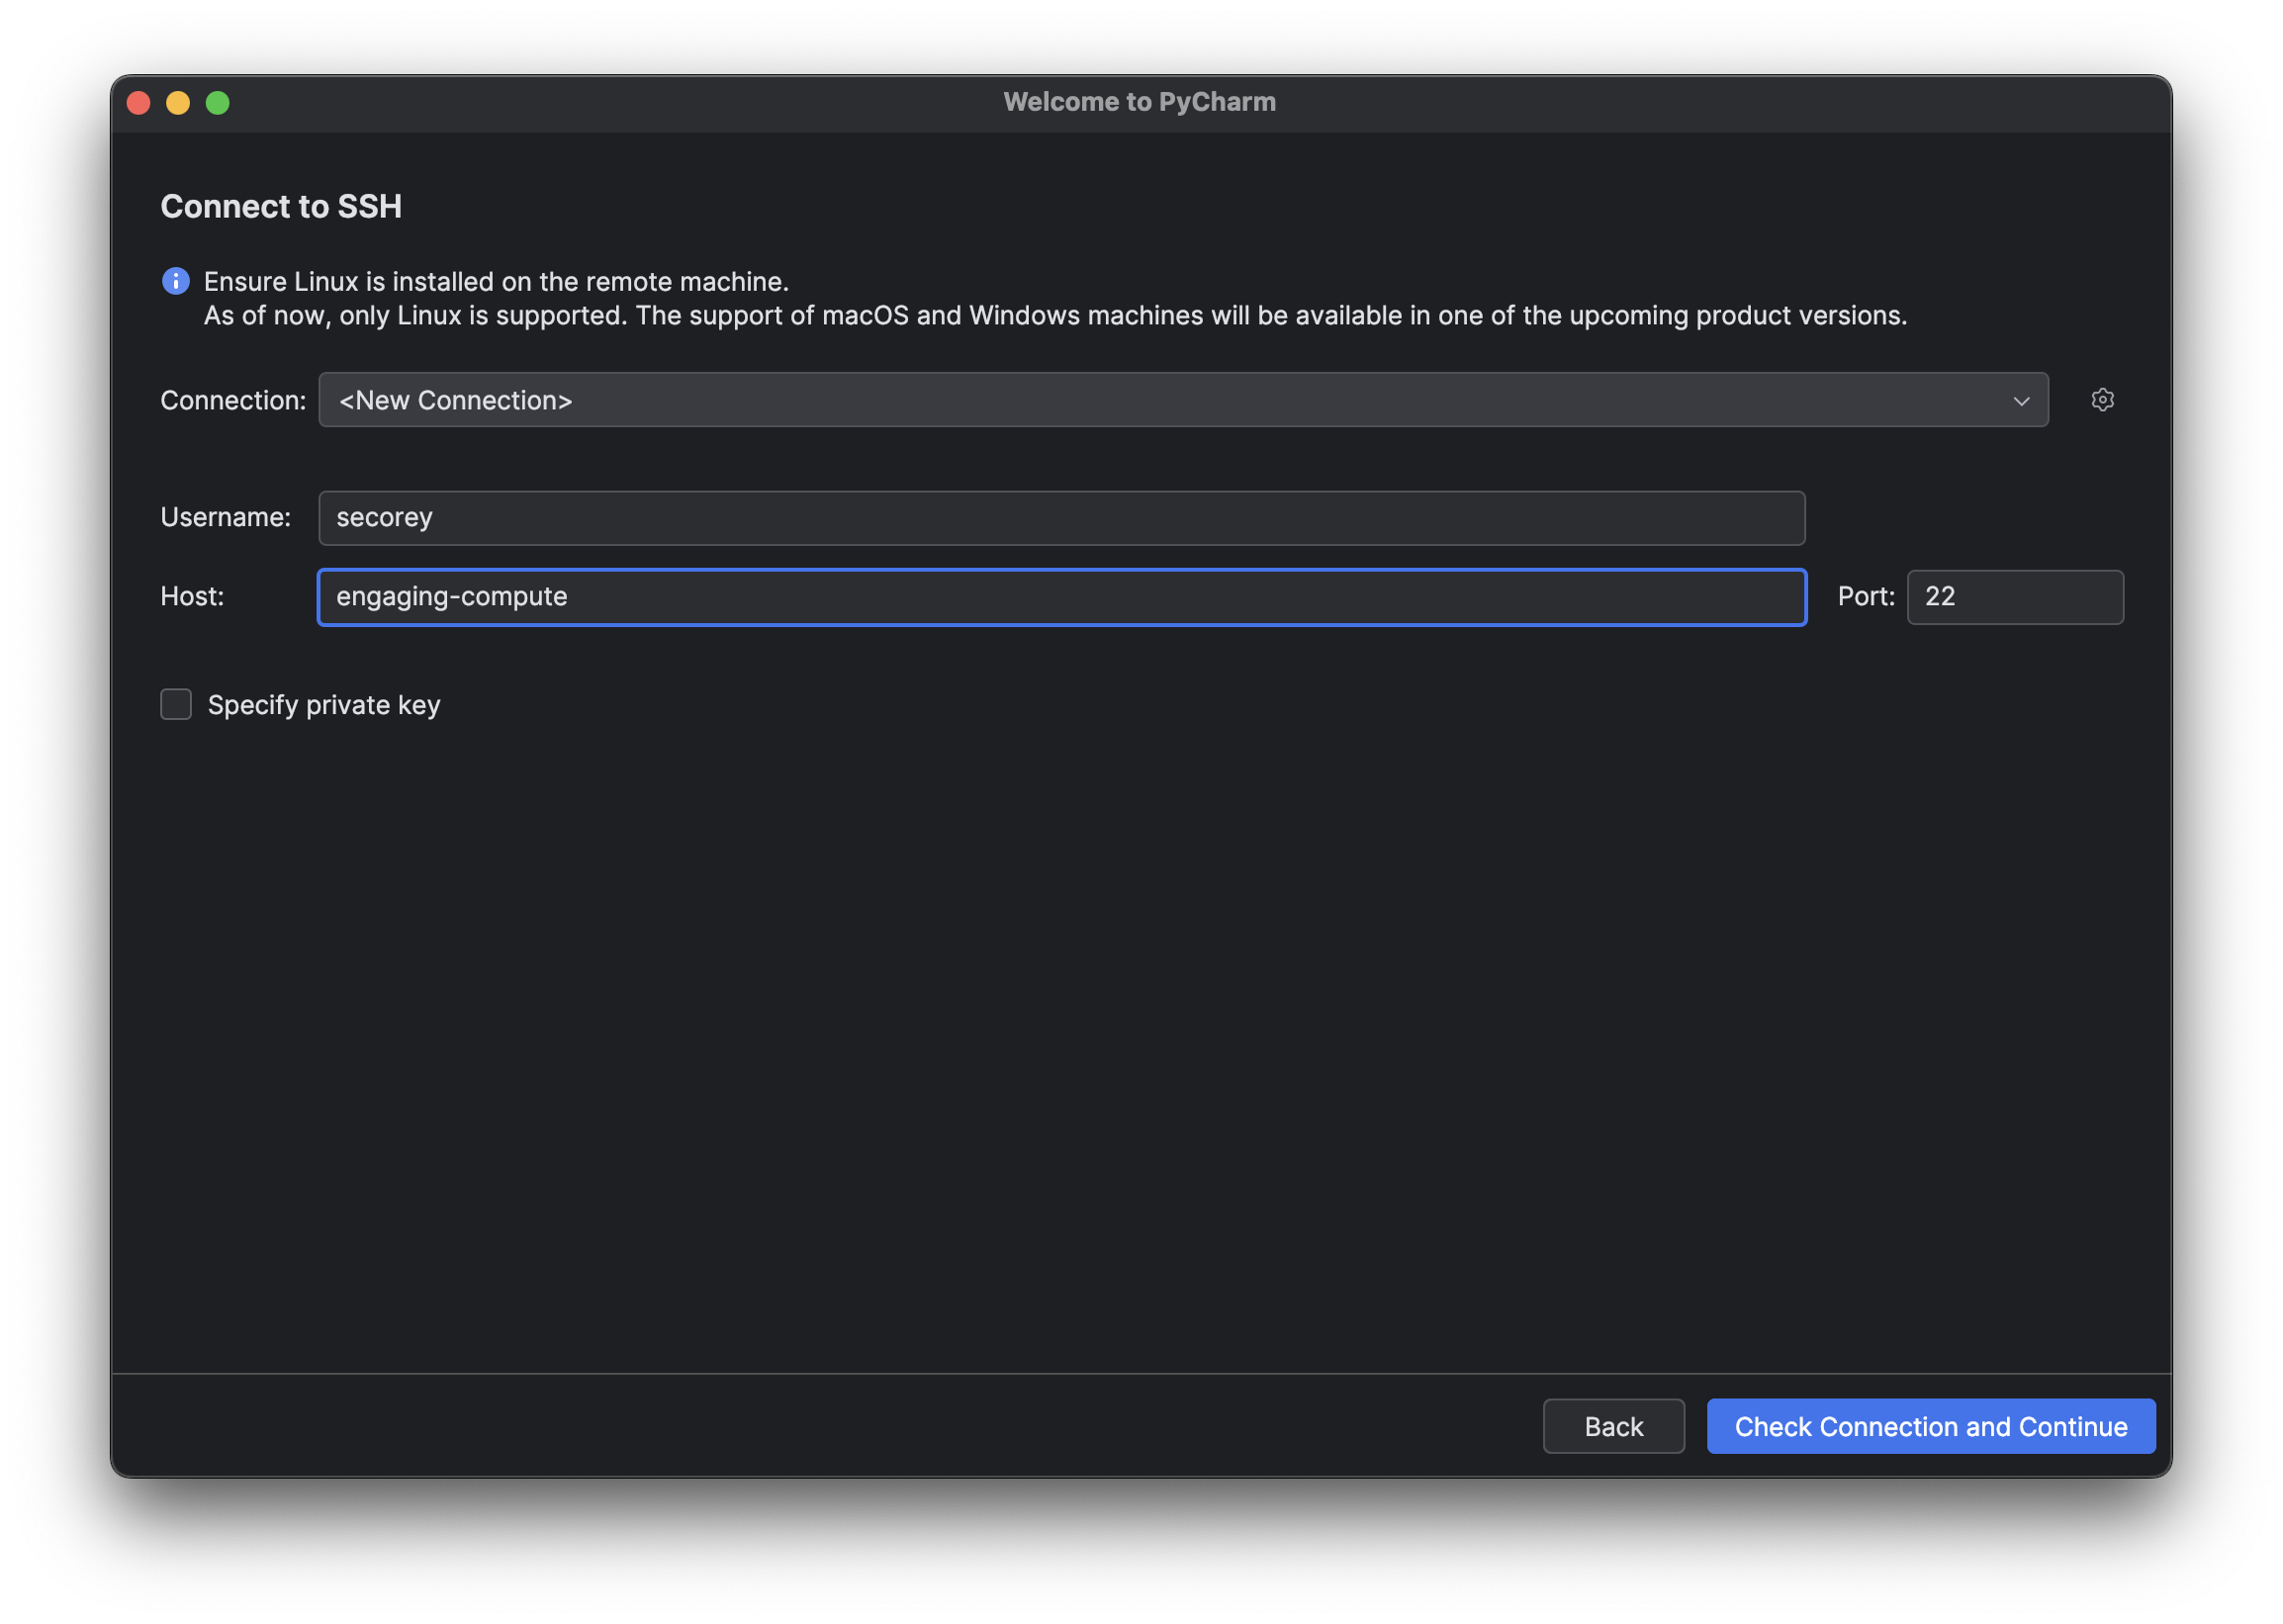Click the green zoom button
The image size is (2283, 1624).
tap(218, 101)
